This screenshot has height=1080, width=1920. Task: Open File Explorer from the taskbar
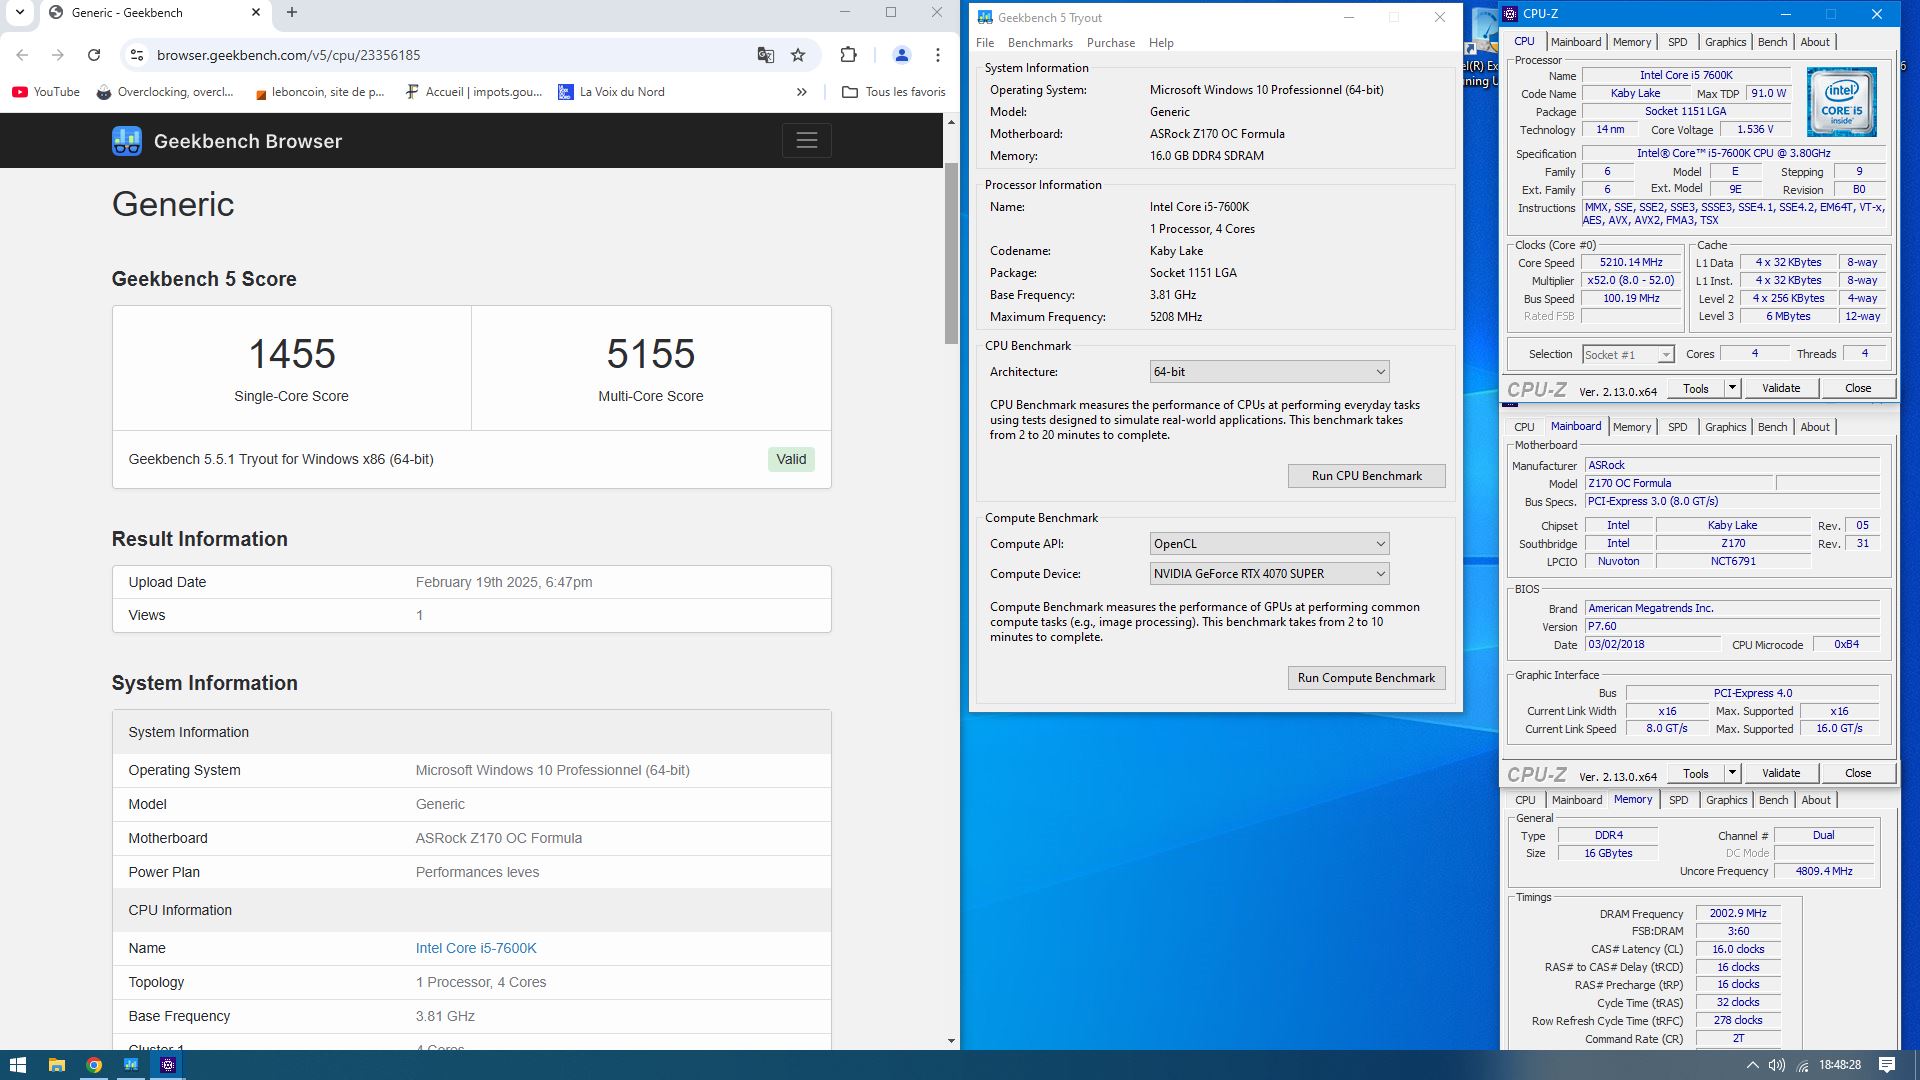(x=56, y=1065)
